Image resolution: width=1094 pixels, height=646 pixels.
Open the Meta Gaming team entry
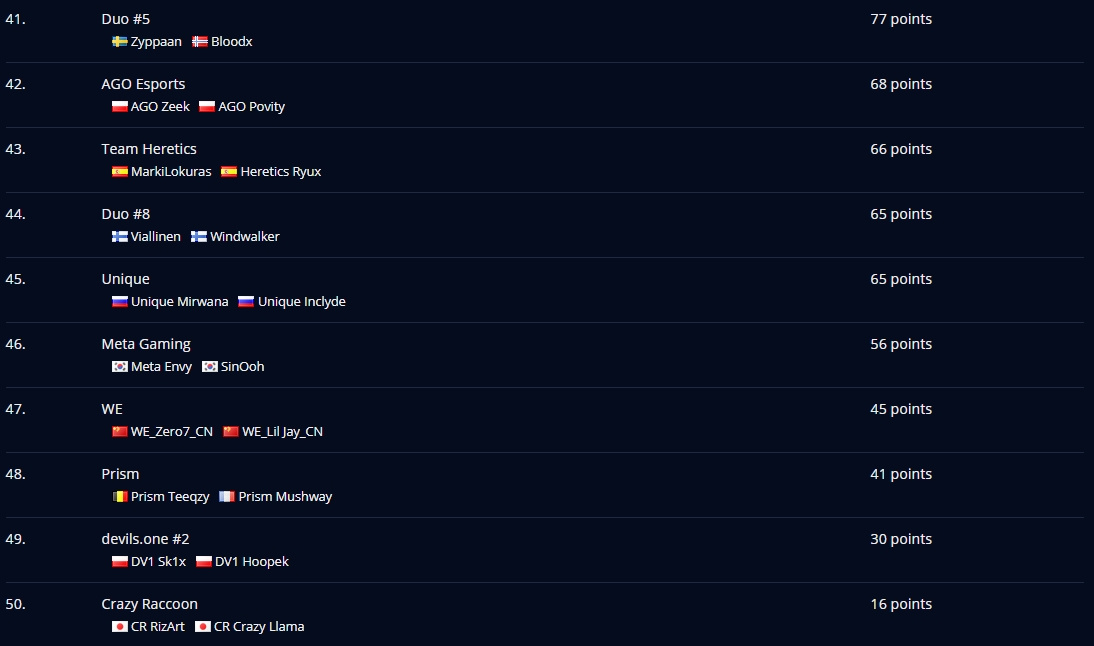click(x=146, y=344)
